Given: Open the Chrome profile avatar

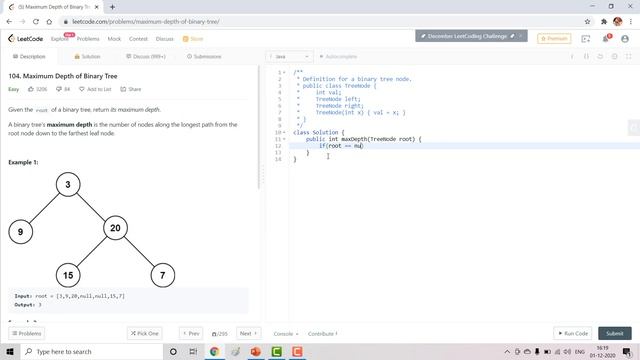Looking at the screenshot, I should (618, 22).
